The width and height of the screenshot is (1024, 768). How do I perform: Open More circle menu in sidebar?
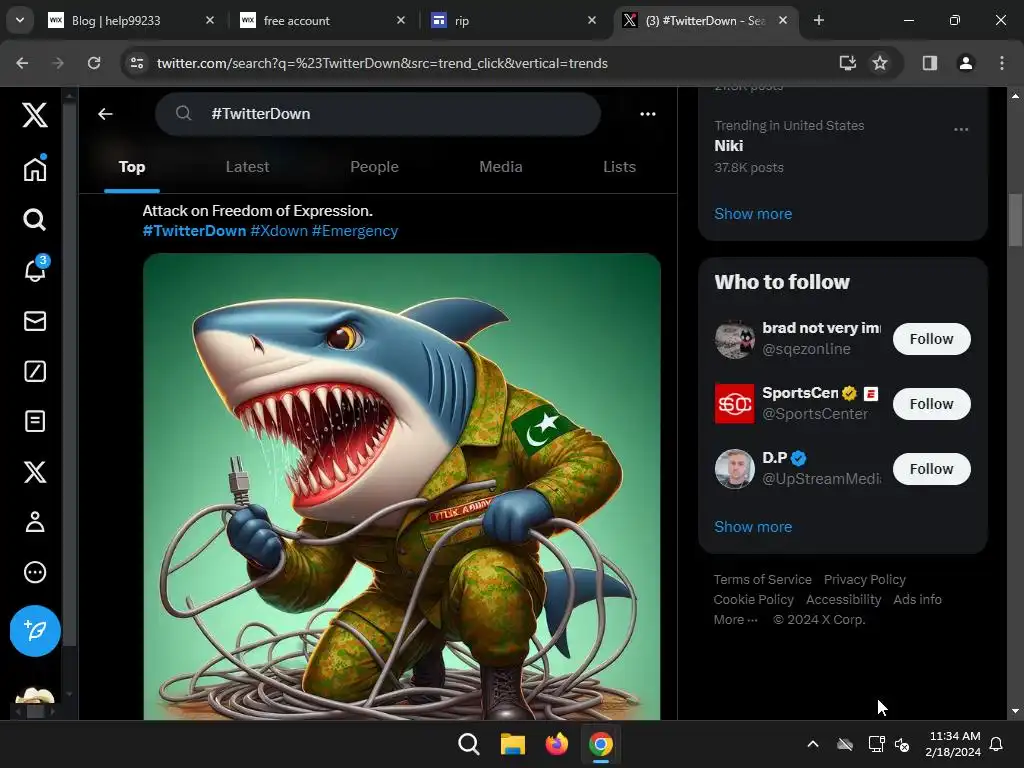pos(35,572)
